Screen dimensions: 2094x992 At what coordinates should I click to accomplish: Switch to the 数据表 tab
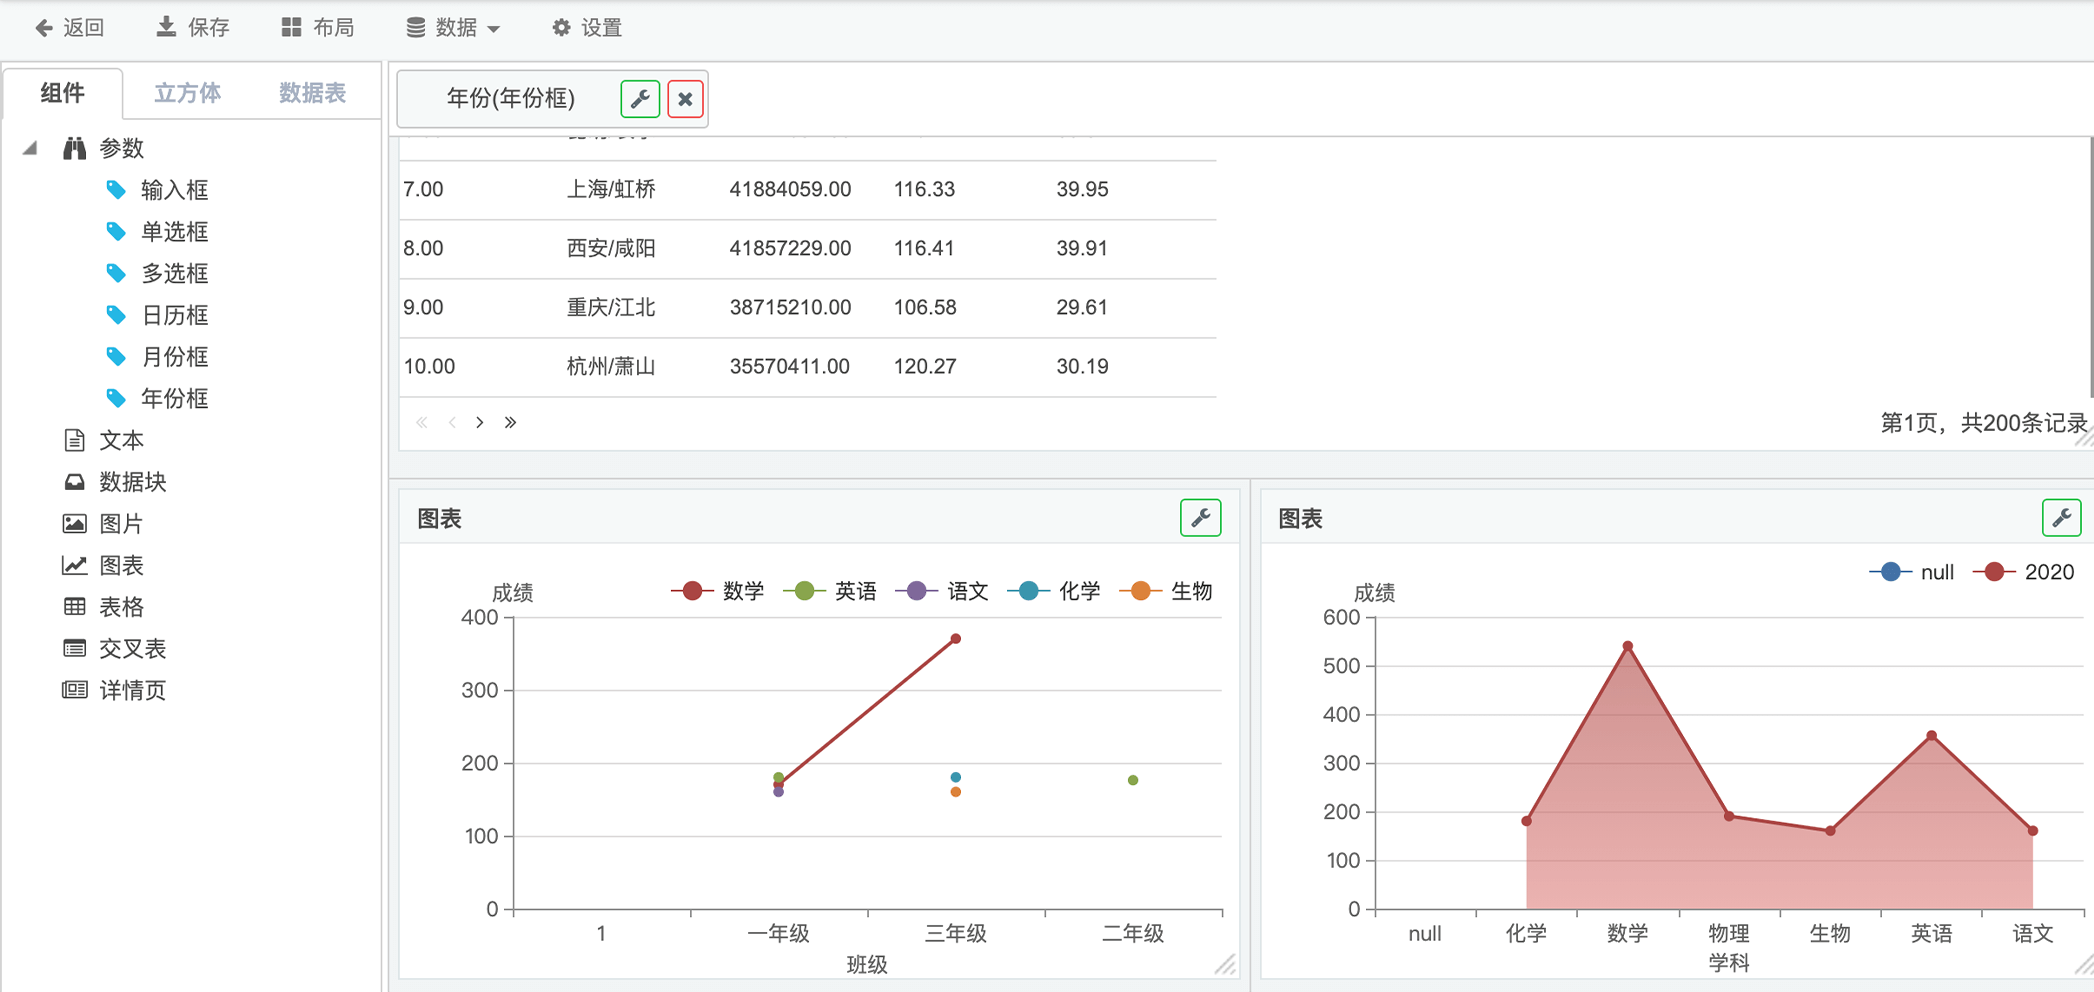tap(312, 93)
